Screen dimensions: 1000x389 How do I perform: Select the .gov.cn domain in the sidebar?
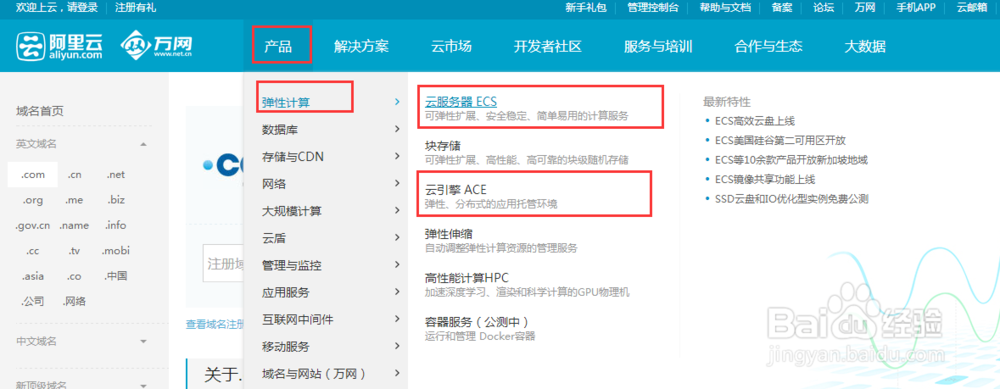coord(33,226)
